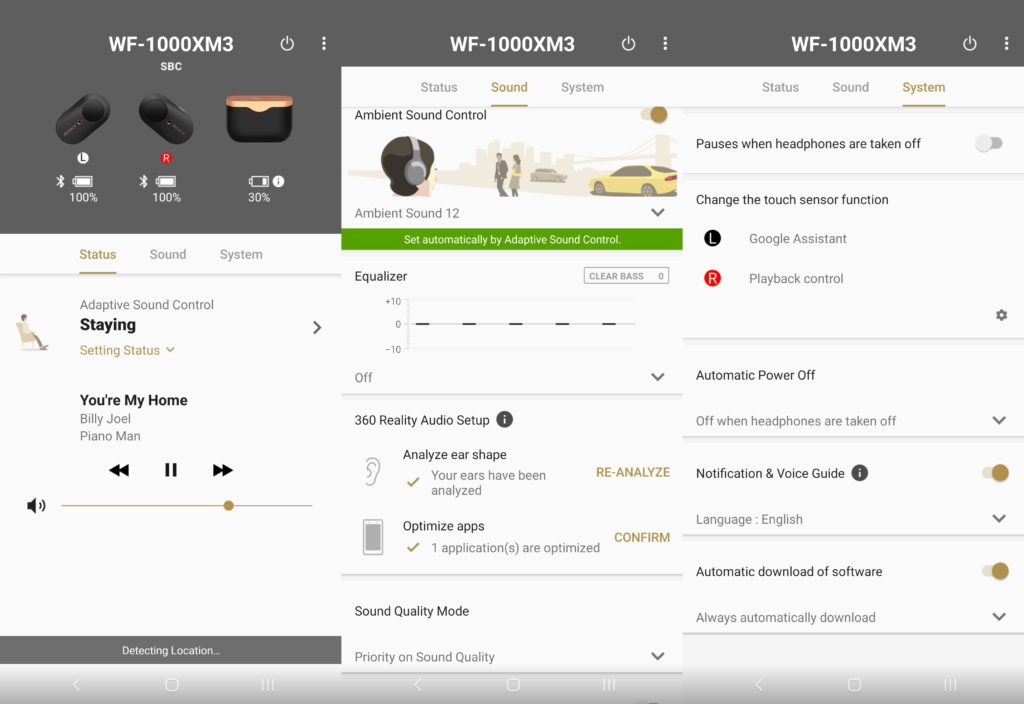The image size is (1024, 704).
Task: Tap the L icon for Google Assistant
Action: pyautogui.click(x=712, y=238)
